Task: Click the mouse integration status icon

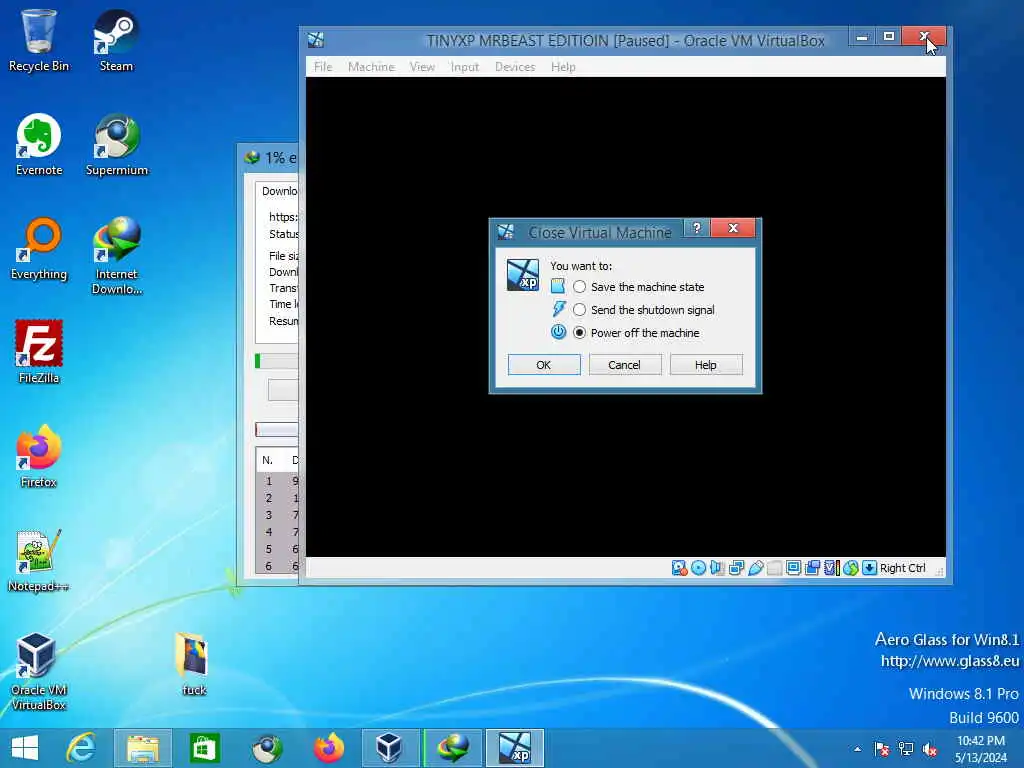Action: (850, 568)
